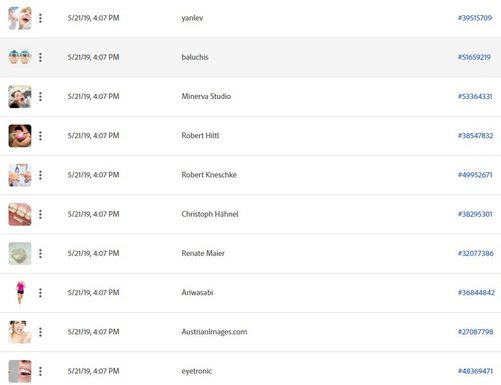501x385 pixels.
Task: Open asset link #39515709
Action: pos(475,18)
